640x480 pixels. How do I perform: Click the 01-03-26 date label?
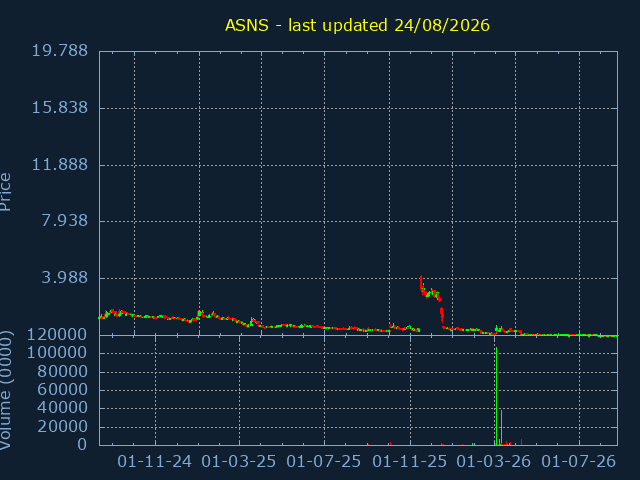493,462
